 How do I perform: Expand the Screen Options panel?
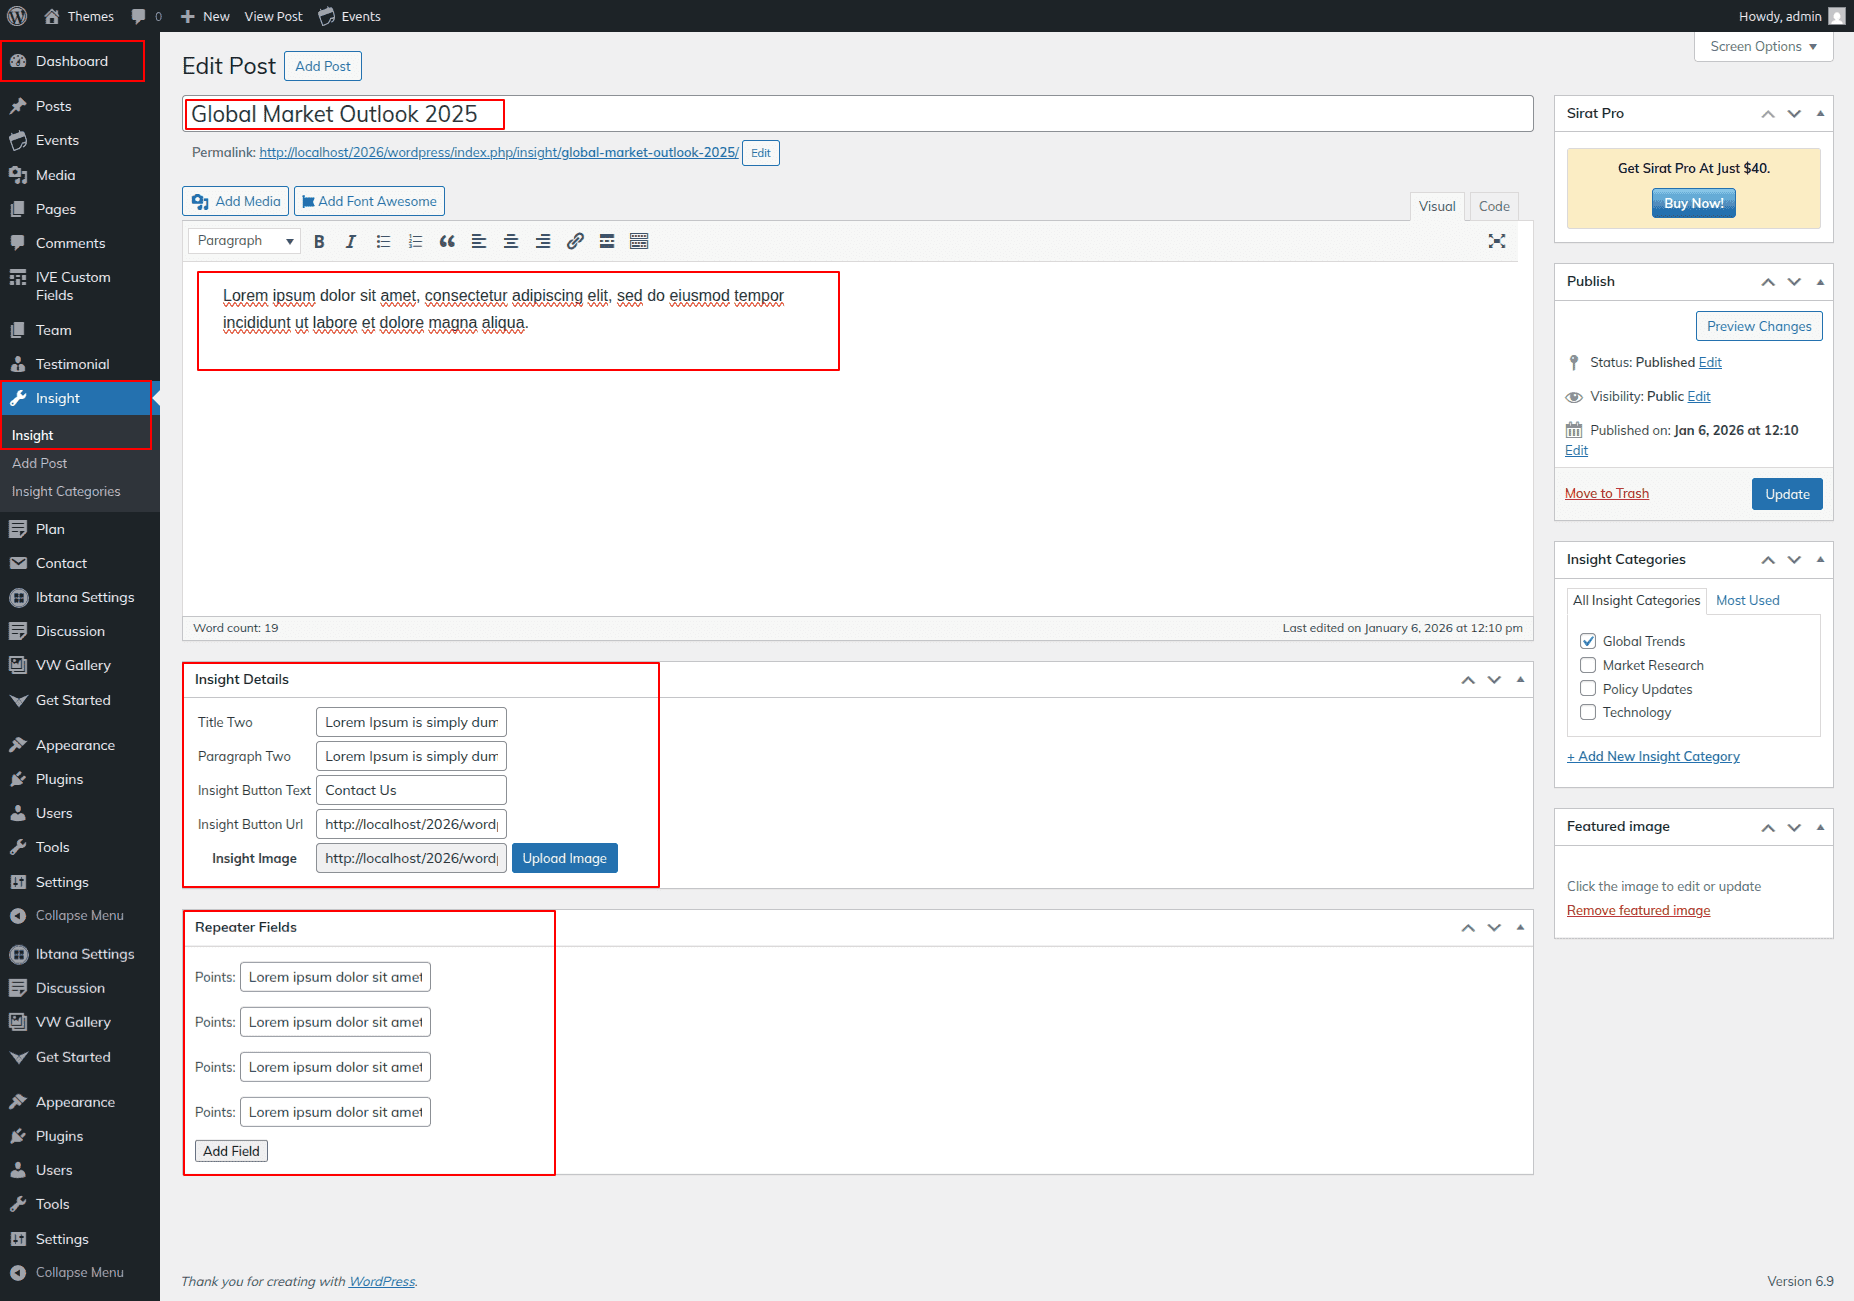point(1763,47)
